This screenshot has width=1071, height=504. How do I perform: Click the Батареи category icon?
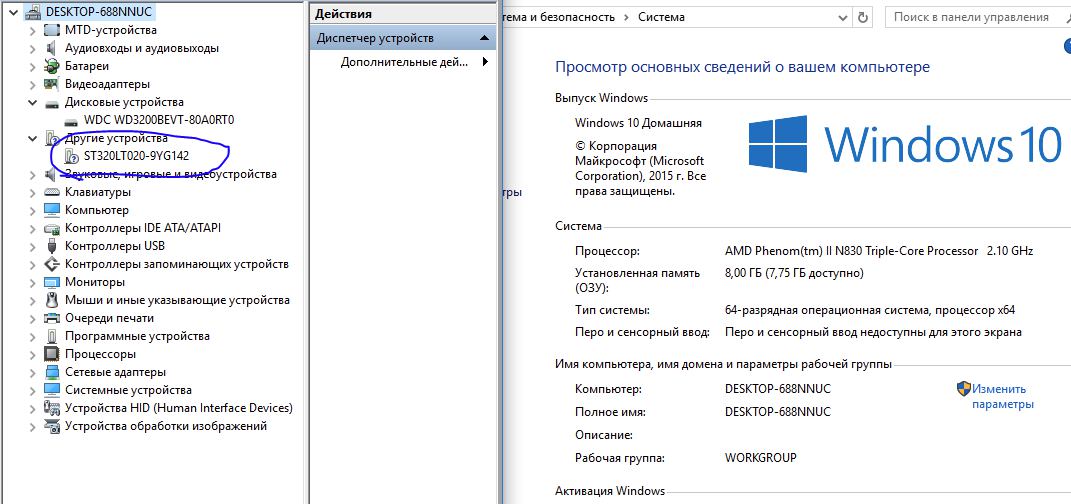point(52,66)
